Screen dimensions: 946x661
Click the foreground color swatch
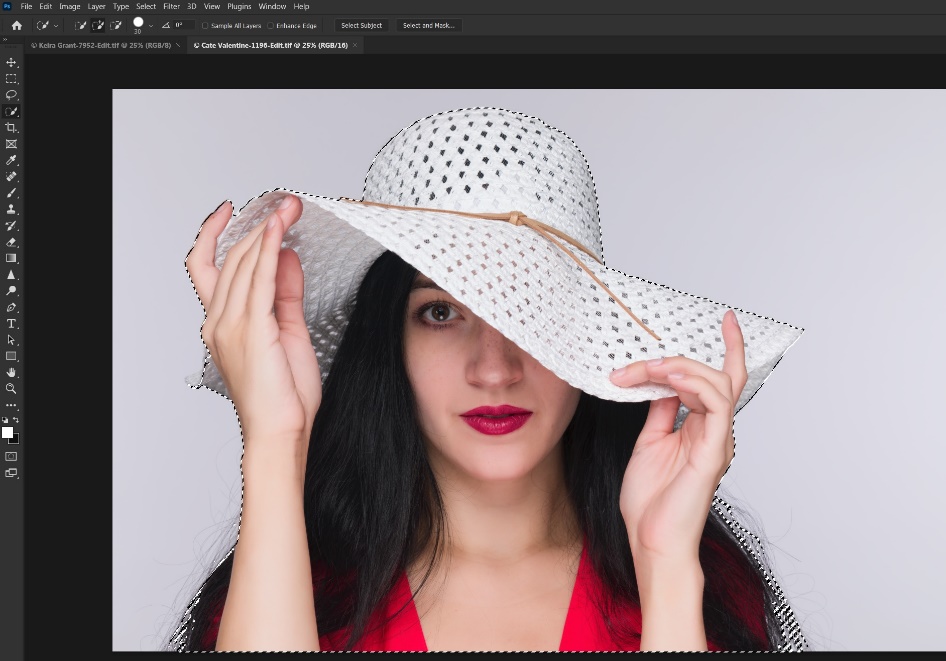coord(7,432)
